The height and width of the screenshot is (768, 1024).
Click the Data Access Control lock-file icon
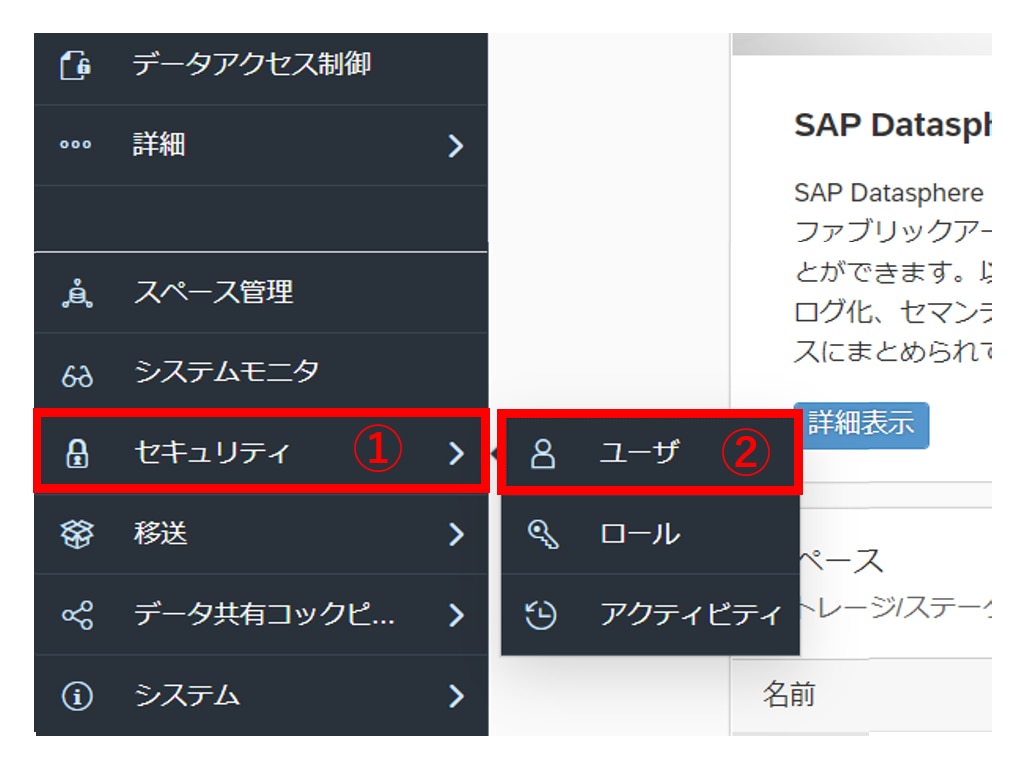(76, 66)
